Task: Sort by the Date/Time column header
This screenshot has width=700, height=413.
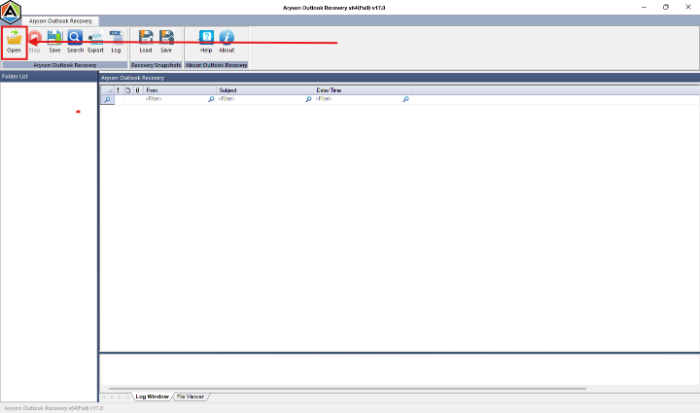Action: click(362, 90)
